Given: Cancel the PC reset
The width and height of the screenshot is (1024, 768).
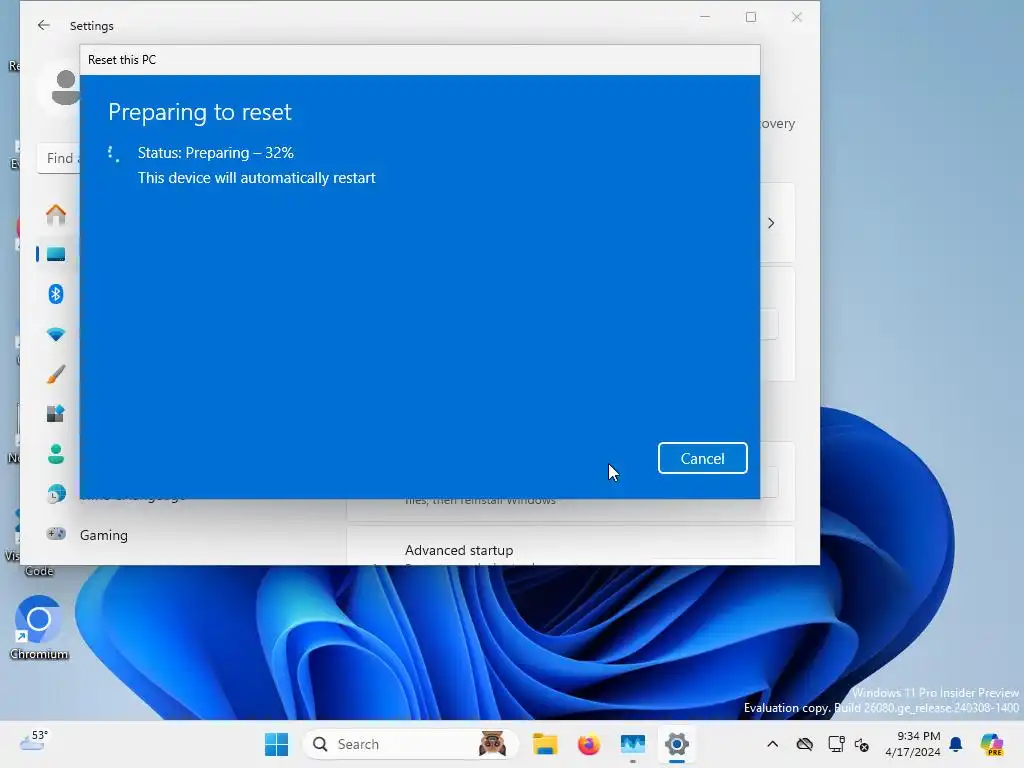Looking at the screenshot, I should point(702,458).
